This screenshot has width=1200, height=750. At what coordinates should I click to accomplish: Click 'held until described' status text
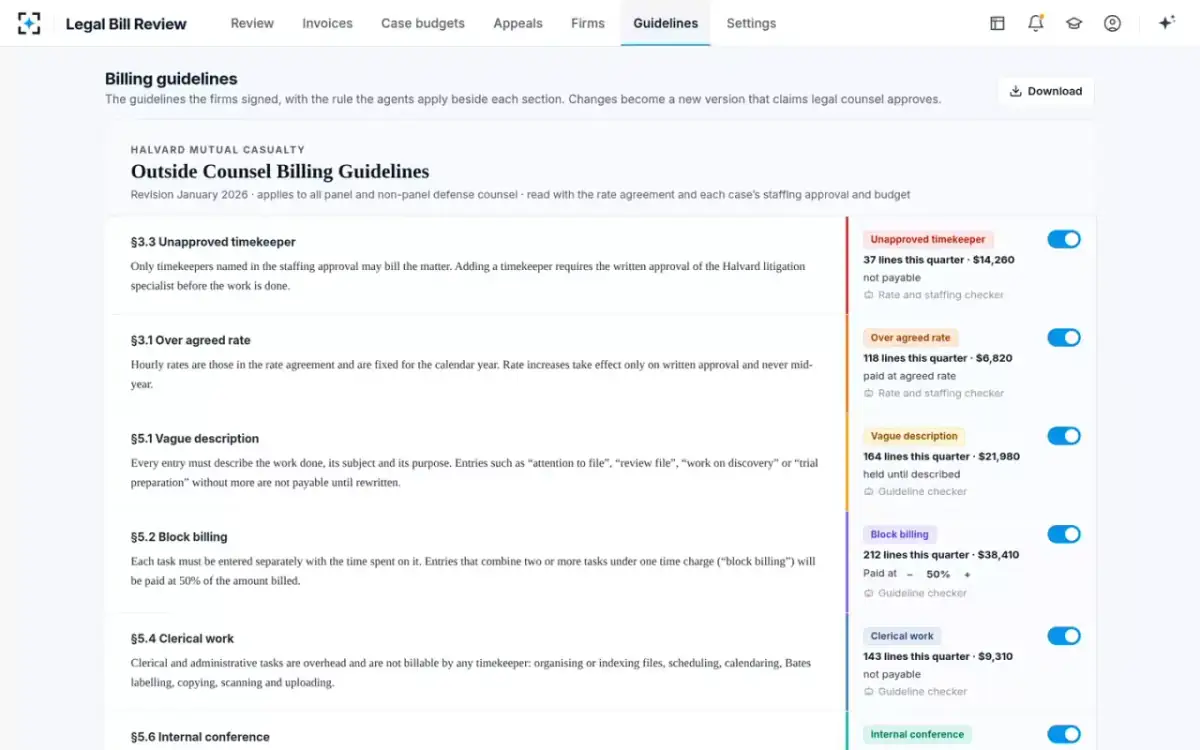pos(912,474)
